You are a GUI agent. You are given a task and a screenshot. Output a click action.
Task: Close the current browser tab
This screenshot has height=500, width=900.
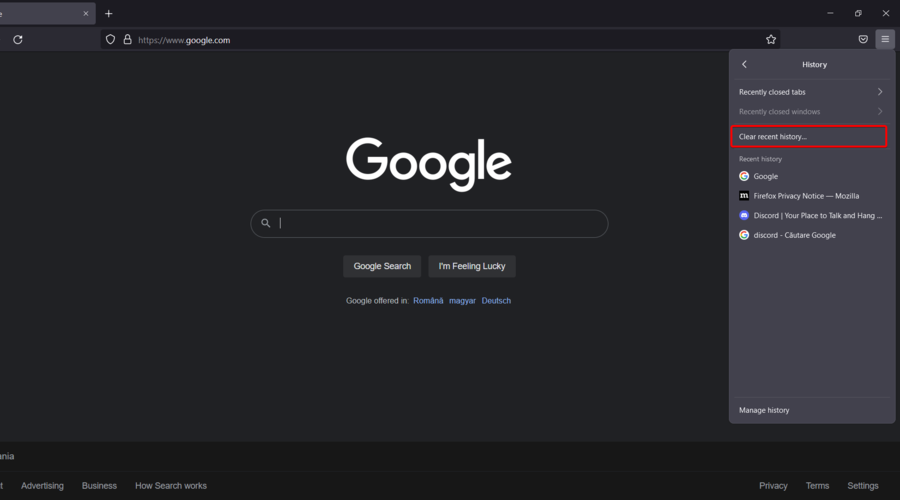(86, 14)
